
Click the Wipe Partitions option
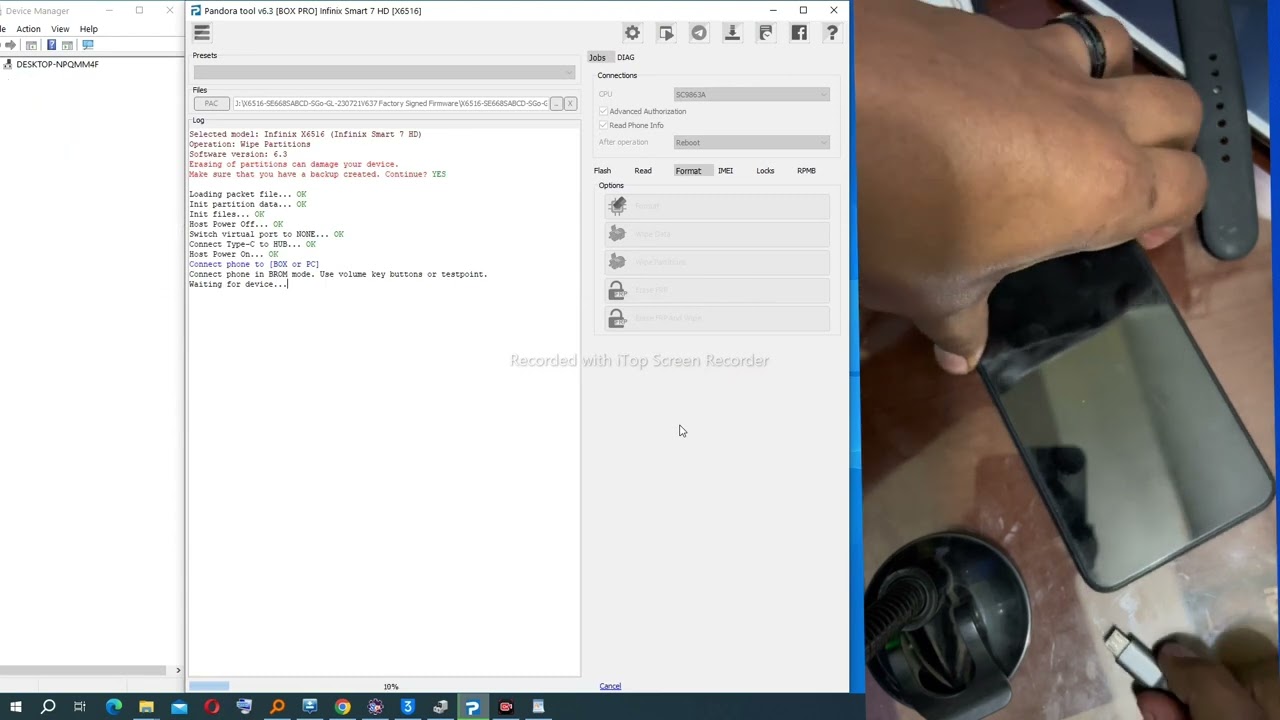pos(717,262)
